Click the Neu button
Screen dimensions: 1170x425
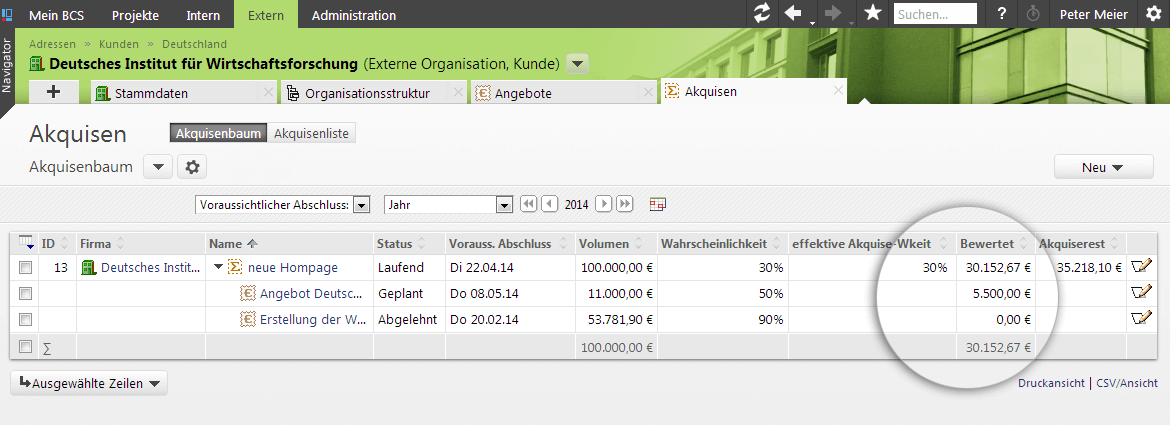(1103, 167)
